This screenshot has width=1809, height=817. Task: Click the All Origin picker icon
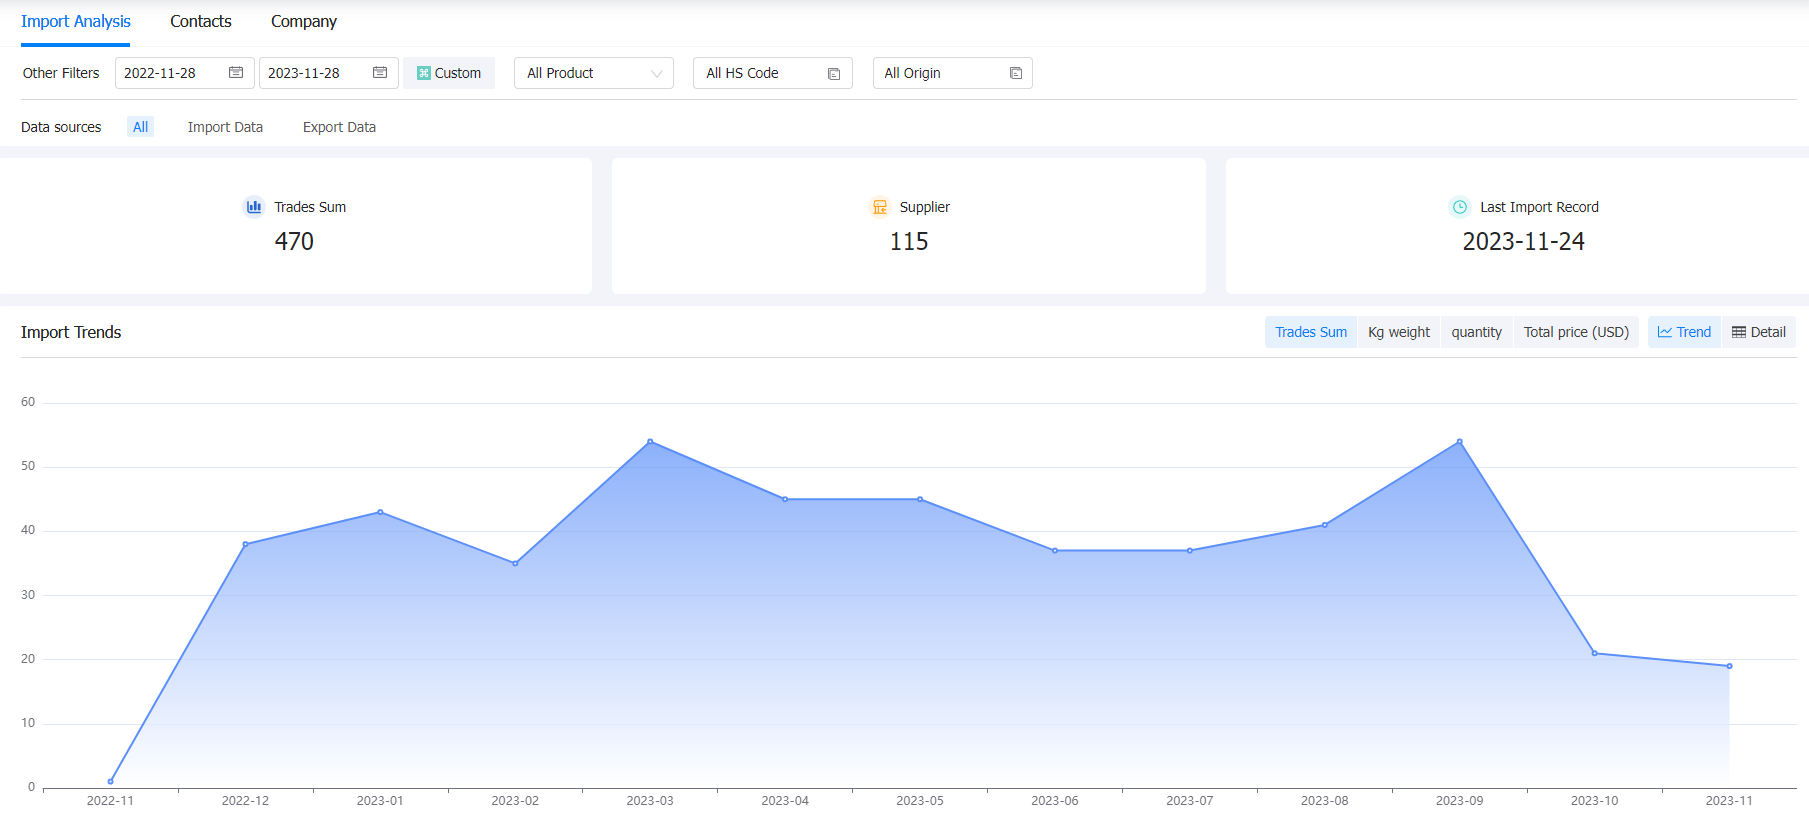[1016, 73]
